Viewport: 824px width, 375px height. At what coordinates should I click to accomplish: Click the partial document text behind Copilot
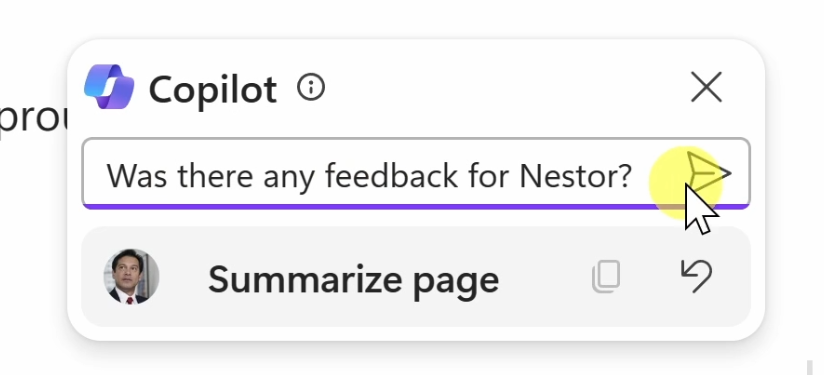[33, 119]
